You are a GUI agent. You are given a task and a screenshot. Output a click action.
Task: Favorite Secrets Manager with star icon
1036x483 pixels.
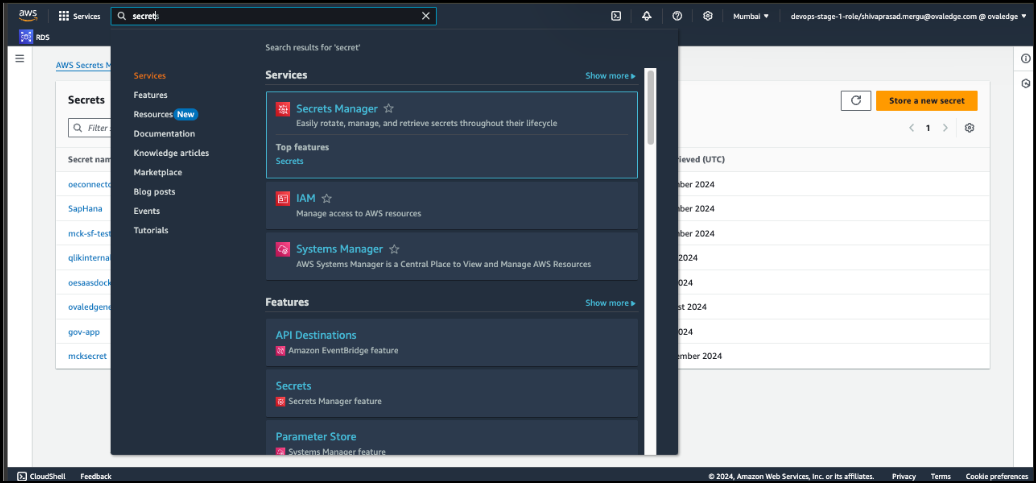(x=389, y=108)
